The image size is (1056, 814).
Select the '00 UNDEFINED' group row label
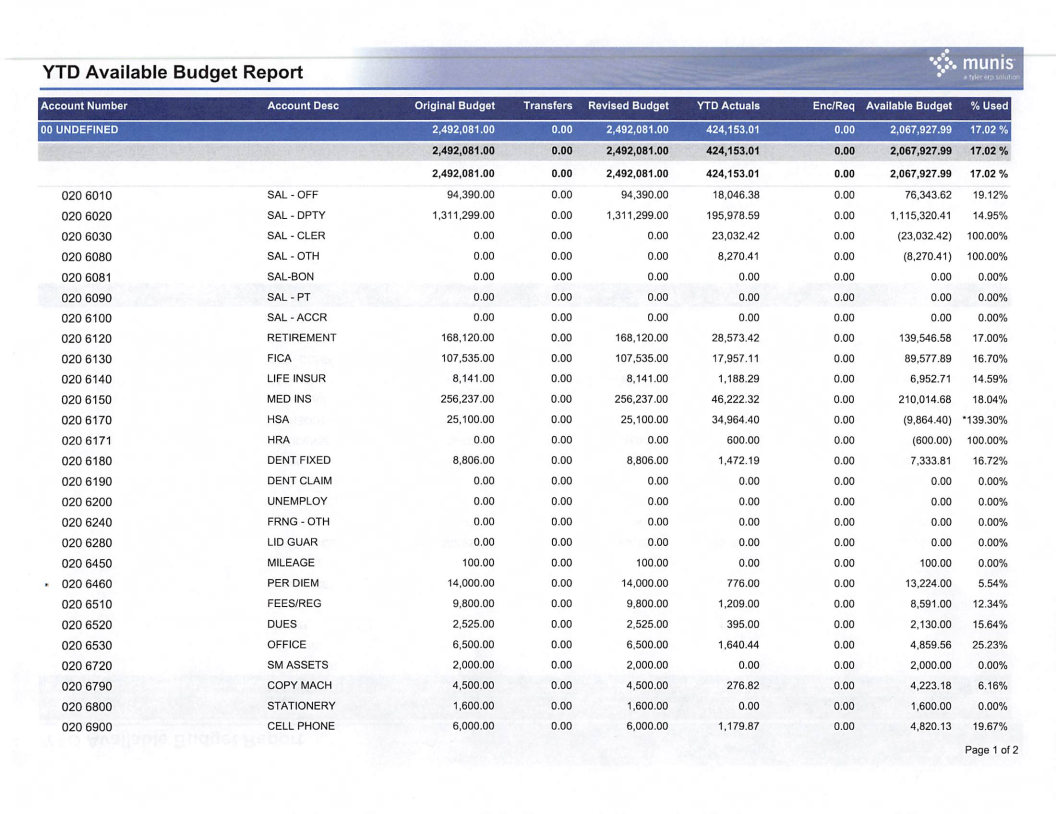[x=79, y=130]
